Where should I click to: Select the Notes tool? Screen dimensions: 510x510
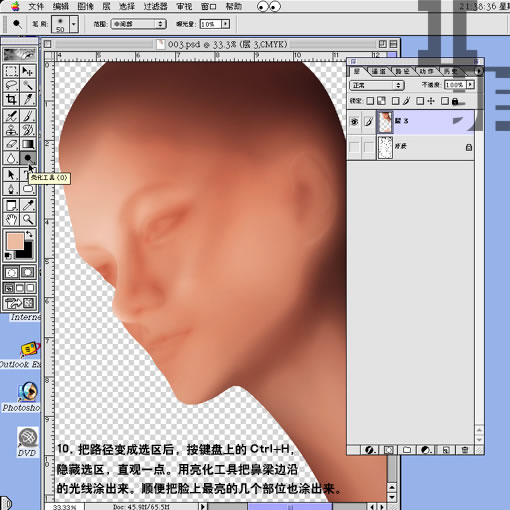(x=11, y=205)
